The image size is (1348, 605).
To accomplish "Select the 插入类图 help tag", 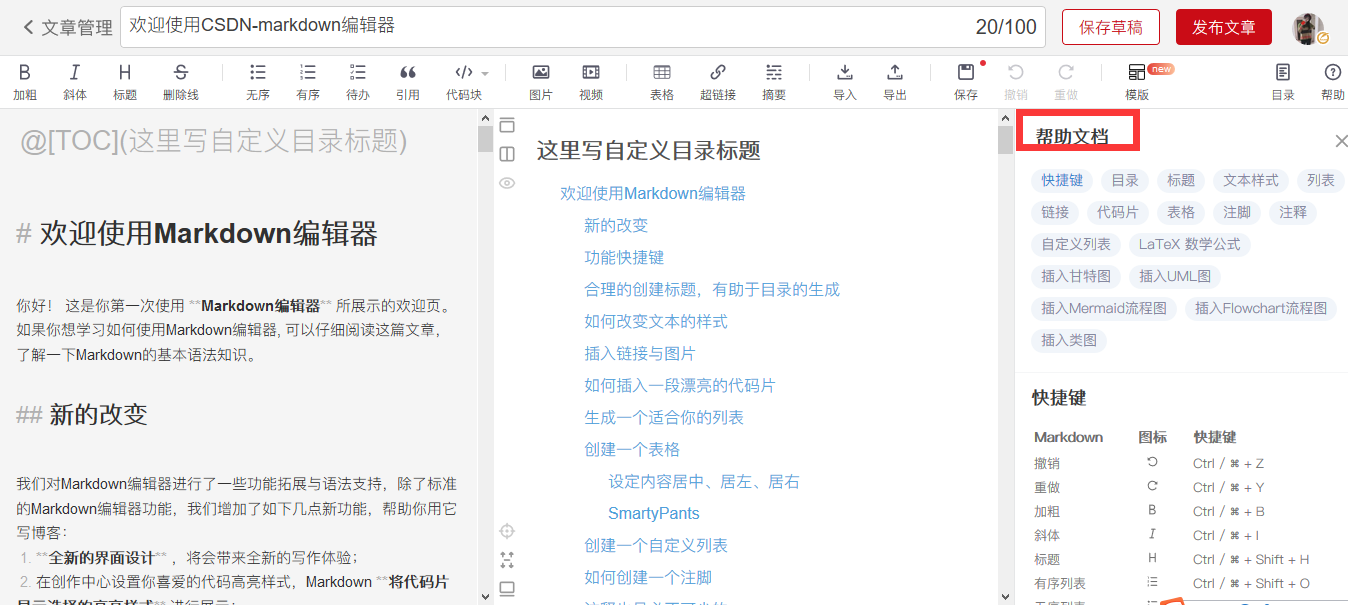I will [x=1069, y=340].
